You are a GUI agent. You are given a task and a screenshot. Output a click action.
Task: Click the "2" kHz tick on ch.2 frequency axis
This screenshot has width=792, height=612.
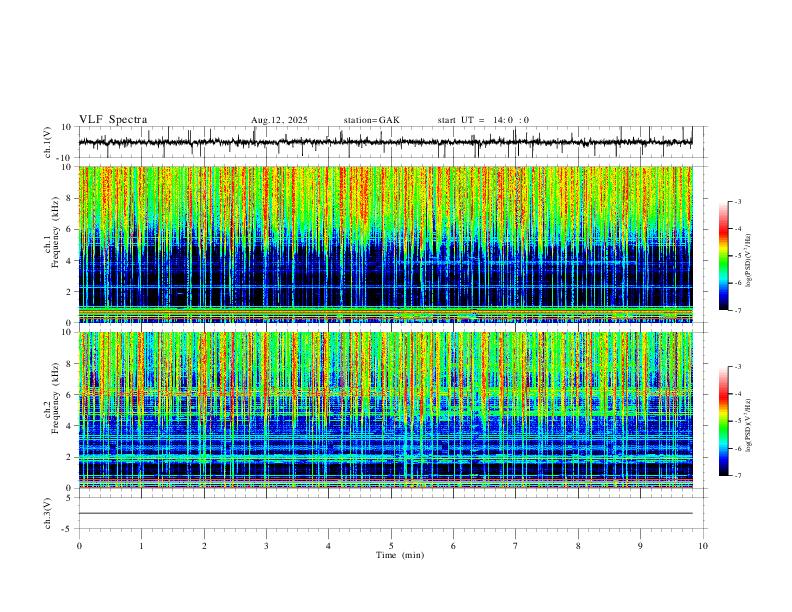coord(69,457)
